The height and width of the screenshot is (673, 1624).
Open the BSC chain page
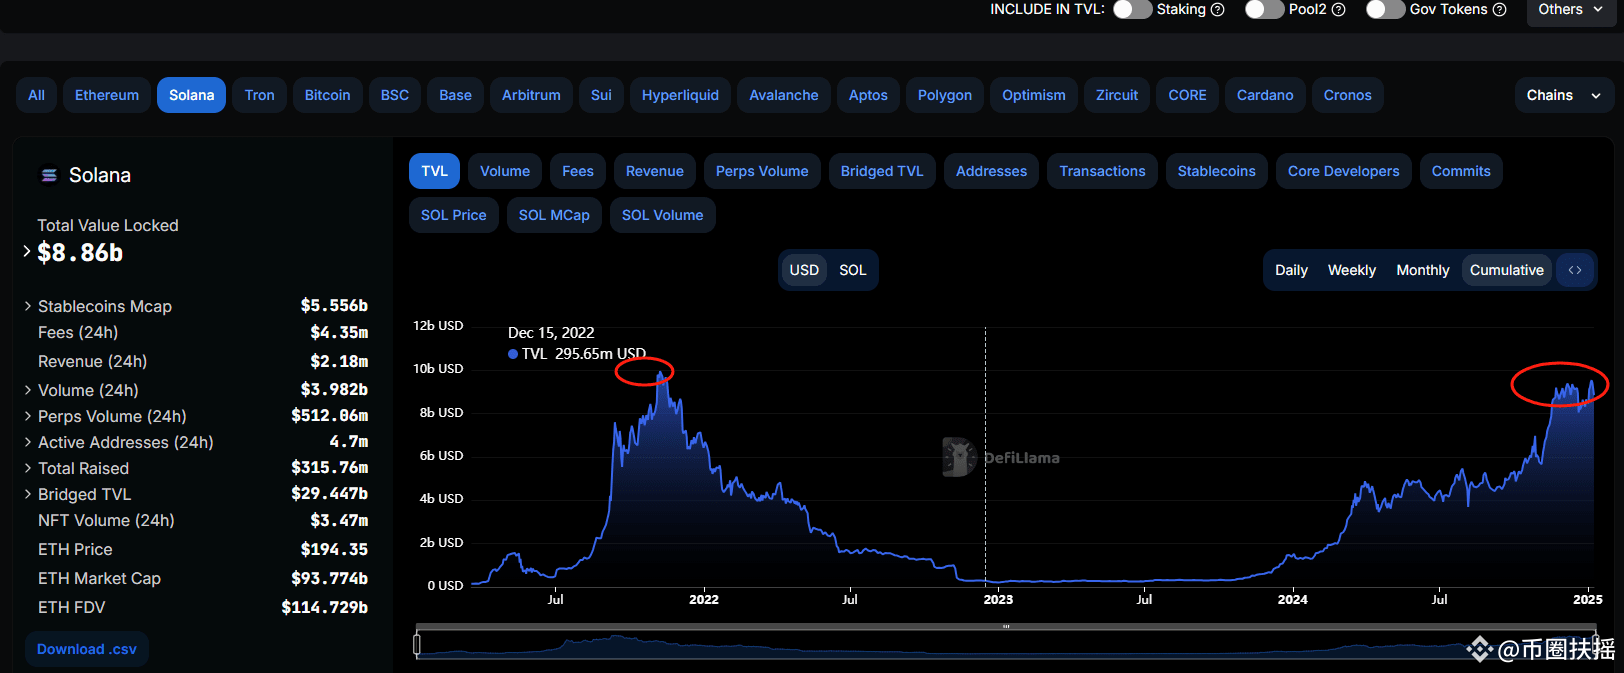coord(395,95)
